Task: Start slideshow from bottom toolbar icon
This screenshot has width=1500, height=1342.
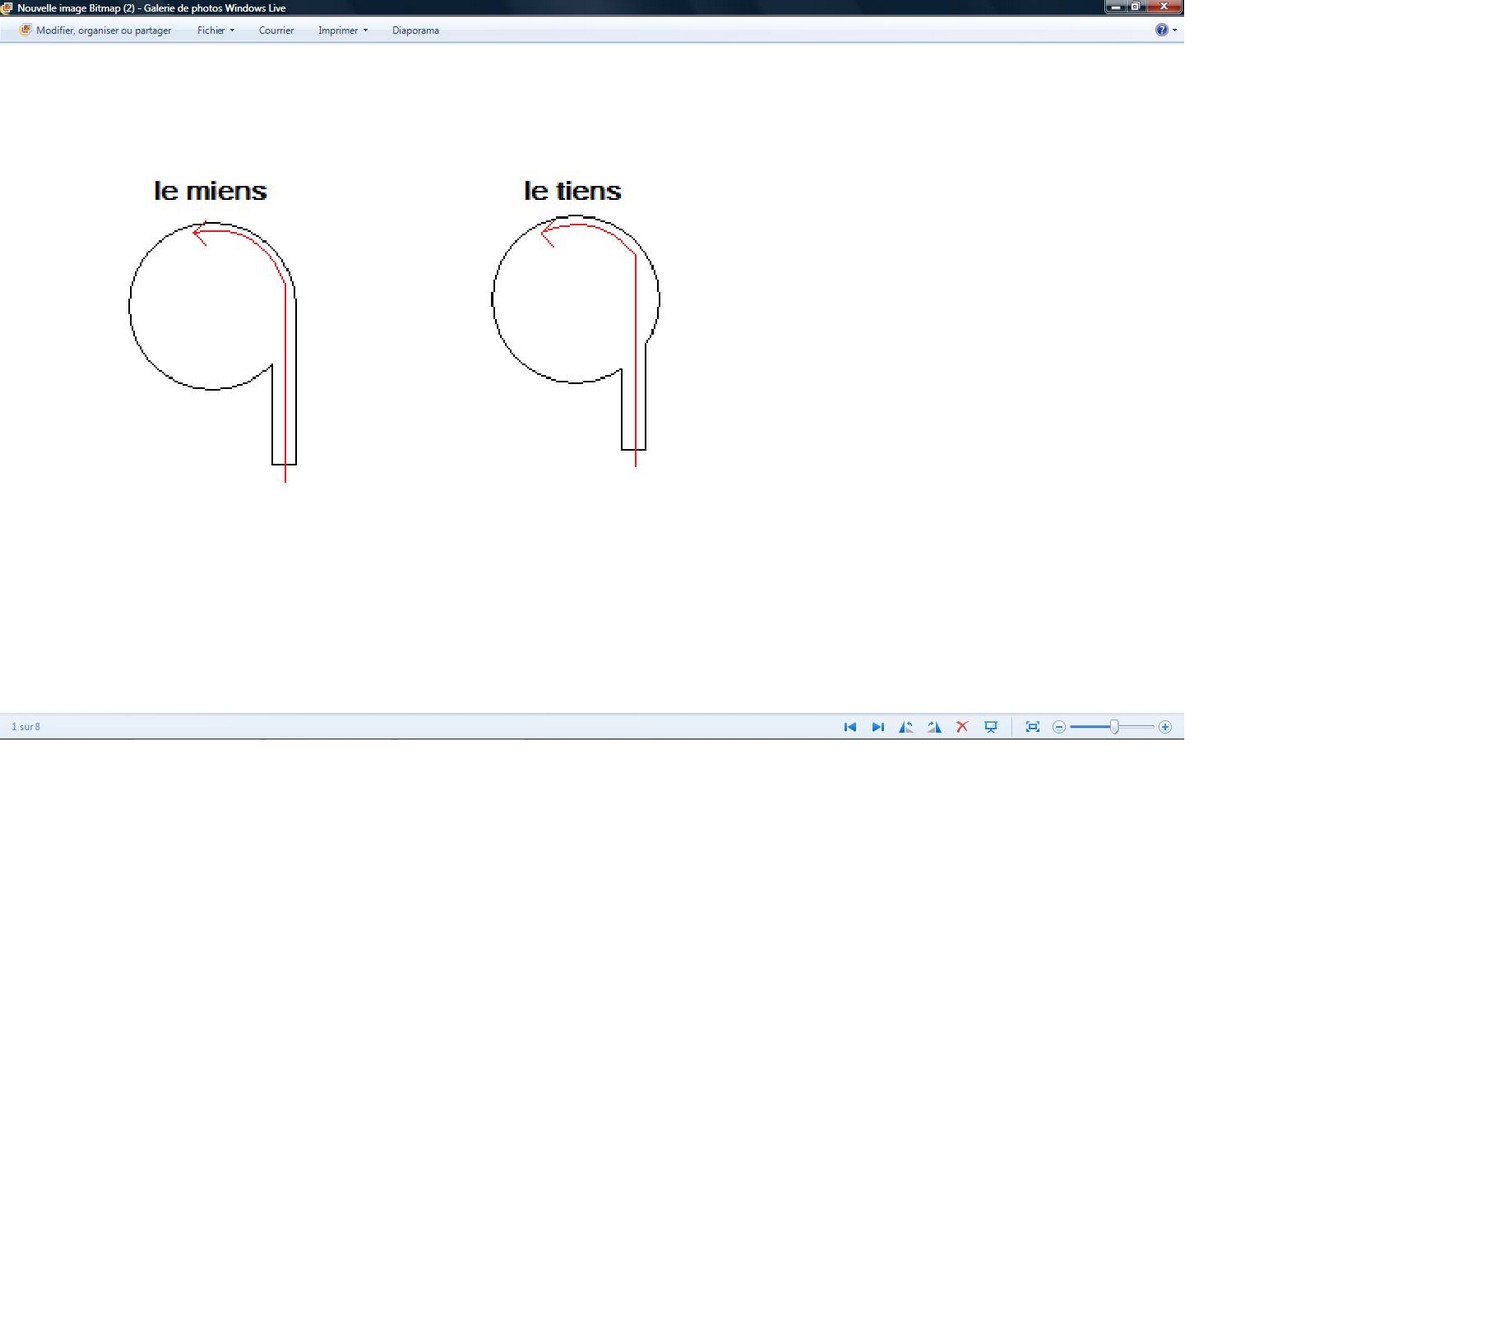Action: coord(991,727)
